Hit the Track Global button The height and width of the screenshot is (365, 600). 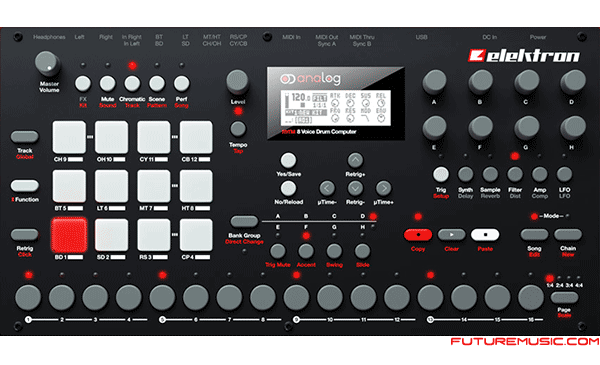tap(24, 137)
